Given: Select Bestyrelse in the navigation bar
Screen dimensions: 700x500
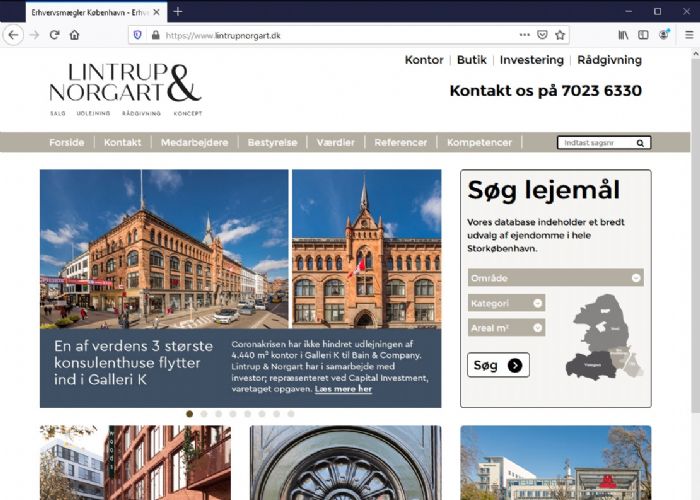Looking at the screenshot, I should [272, 142].
